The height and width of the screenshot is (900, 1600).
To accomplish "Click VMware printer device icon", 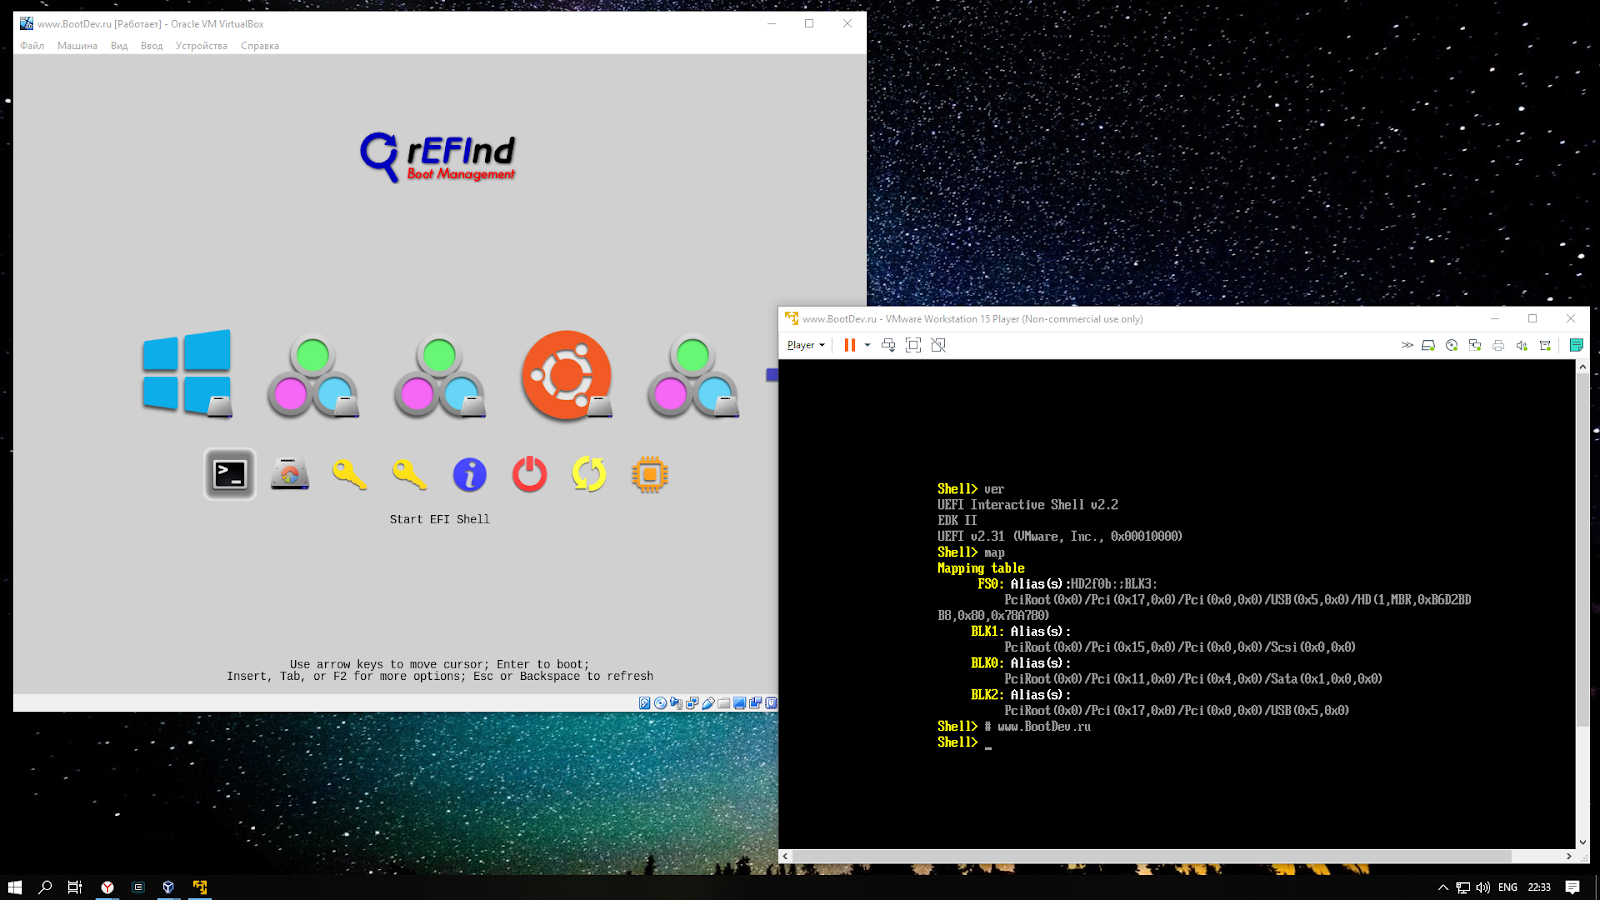I will tap(1498, 345).
